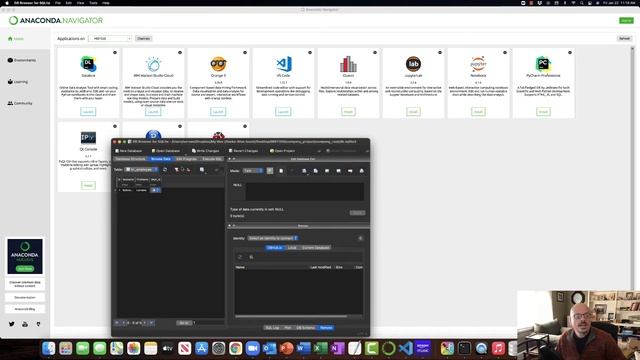Open the Home section in Anaconda Navigator
This screenshot has width=640, height=360.
(x=16, y=39)
